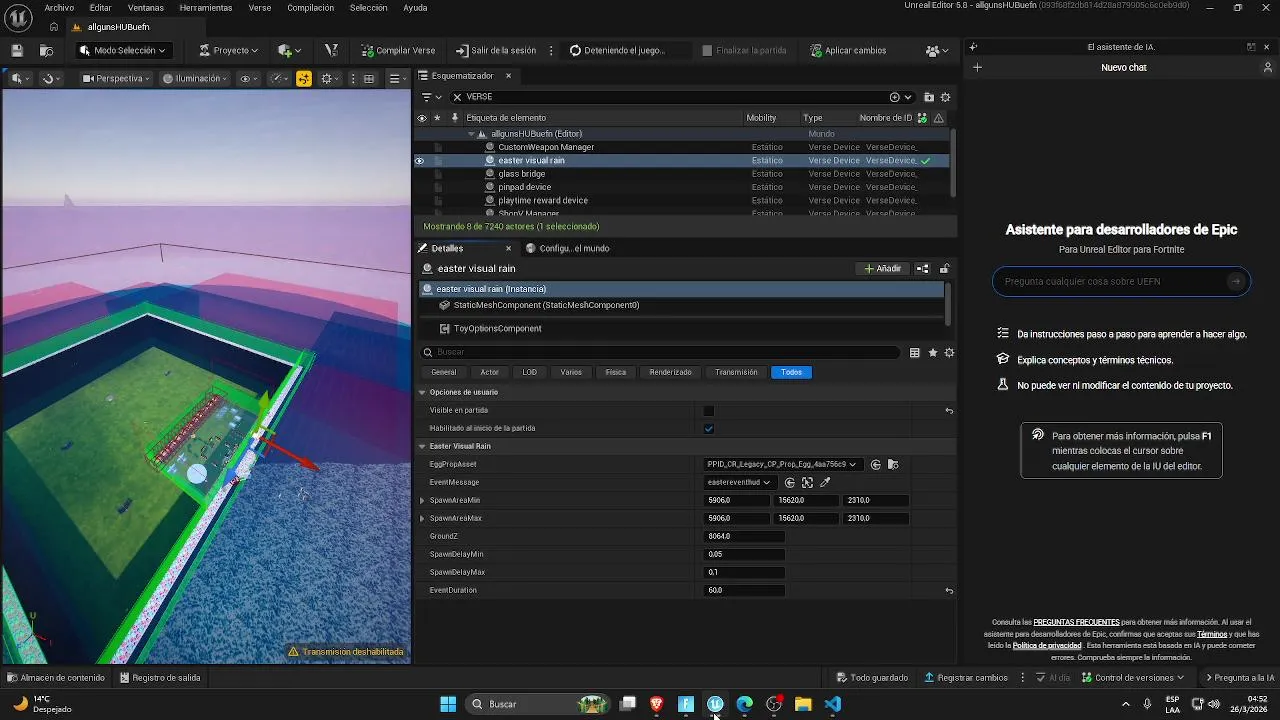This screenshot has width=1280, height=720.
Task: Click the save level icon
Action: (x=17, y=50)
